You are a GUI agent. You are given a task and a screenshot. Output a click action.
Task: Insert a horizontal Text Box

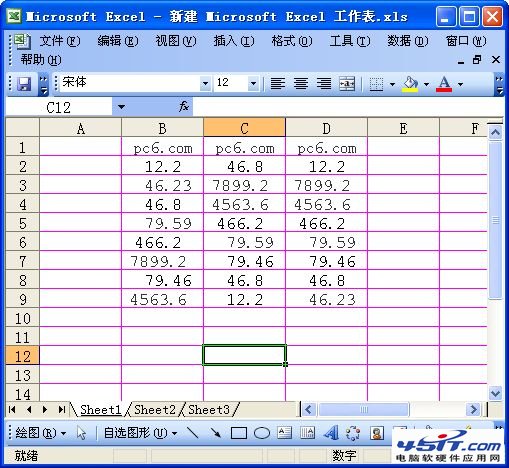point(284,433)
